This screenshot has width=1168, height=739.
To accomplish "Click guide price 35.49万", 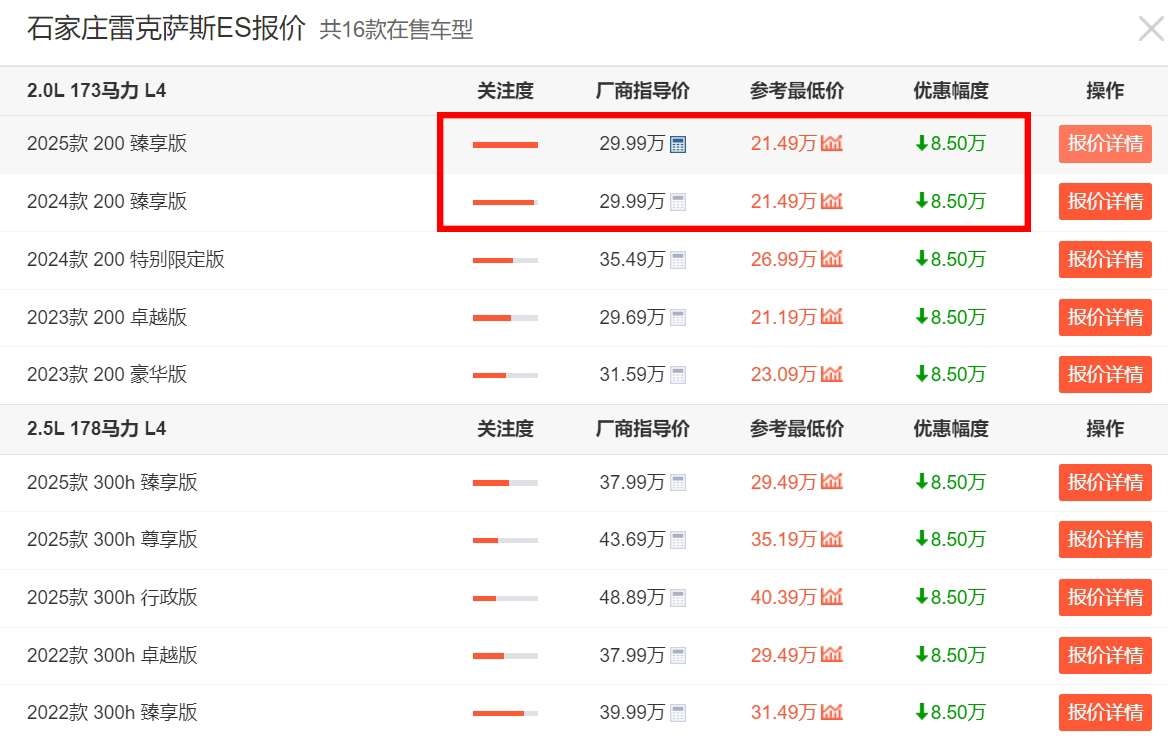I will click(632, 260).
